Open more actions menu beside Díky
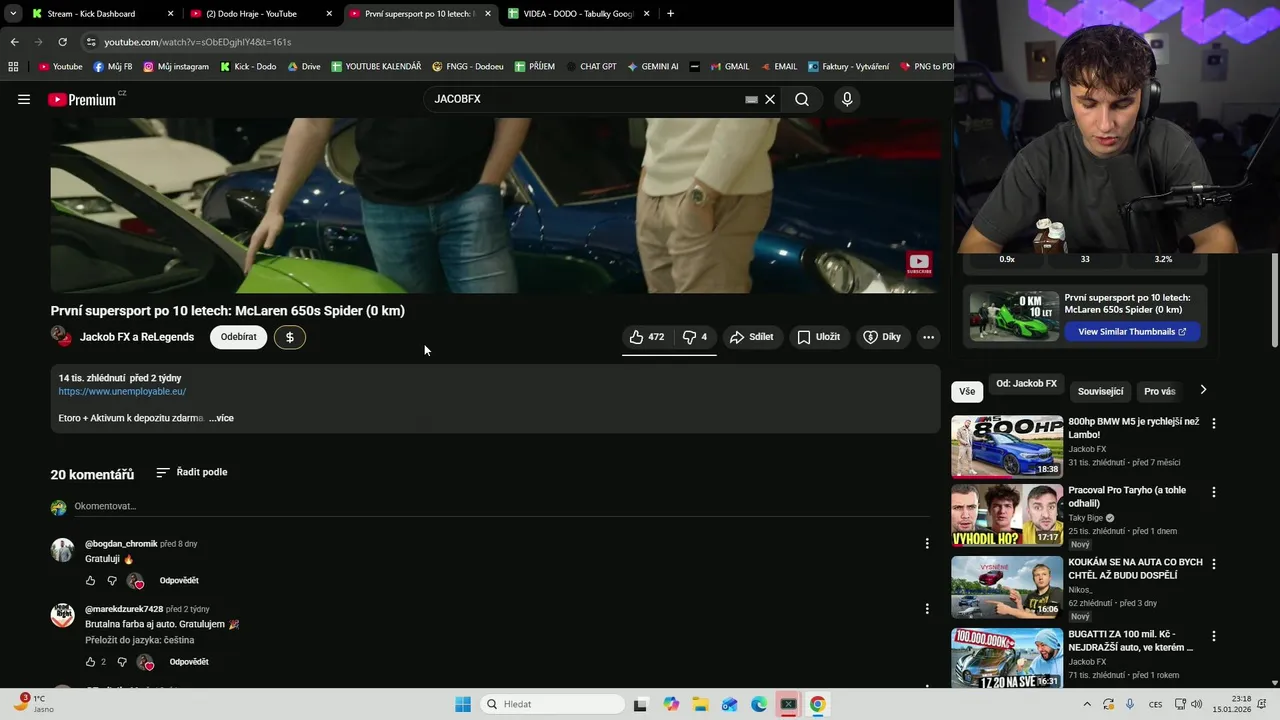Viewport: 1280px width, 720px height. [928, 337]
